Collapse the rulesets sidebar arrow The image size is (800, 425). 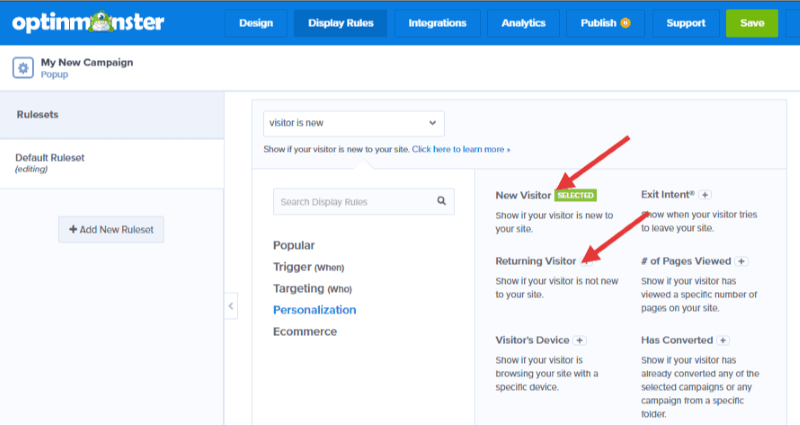231,306
